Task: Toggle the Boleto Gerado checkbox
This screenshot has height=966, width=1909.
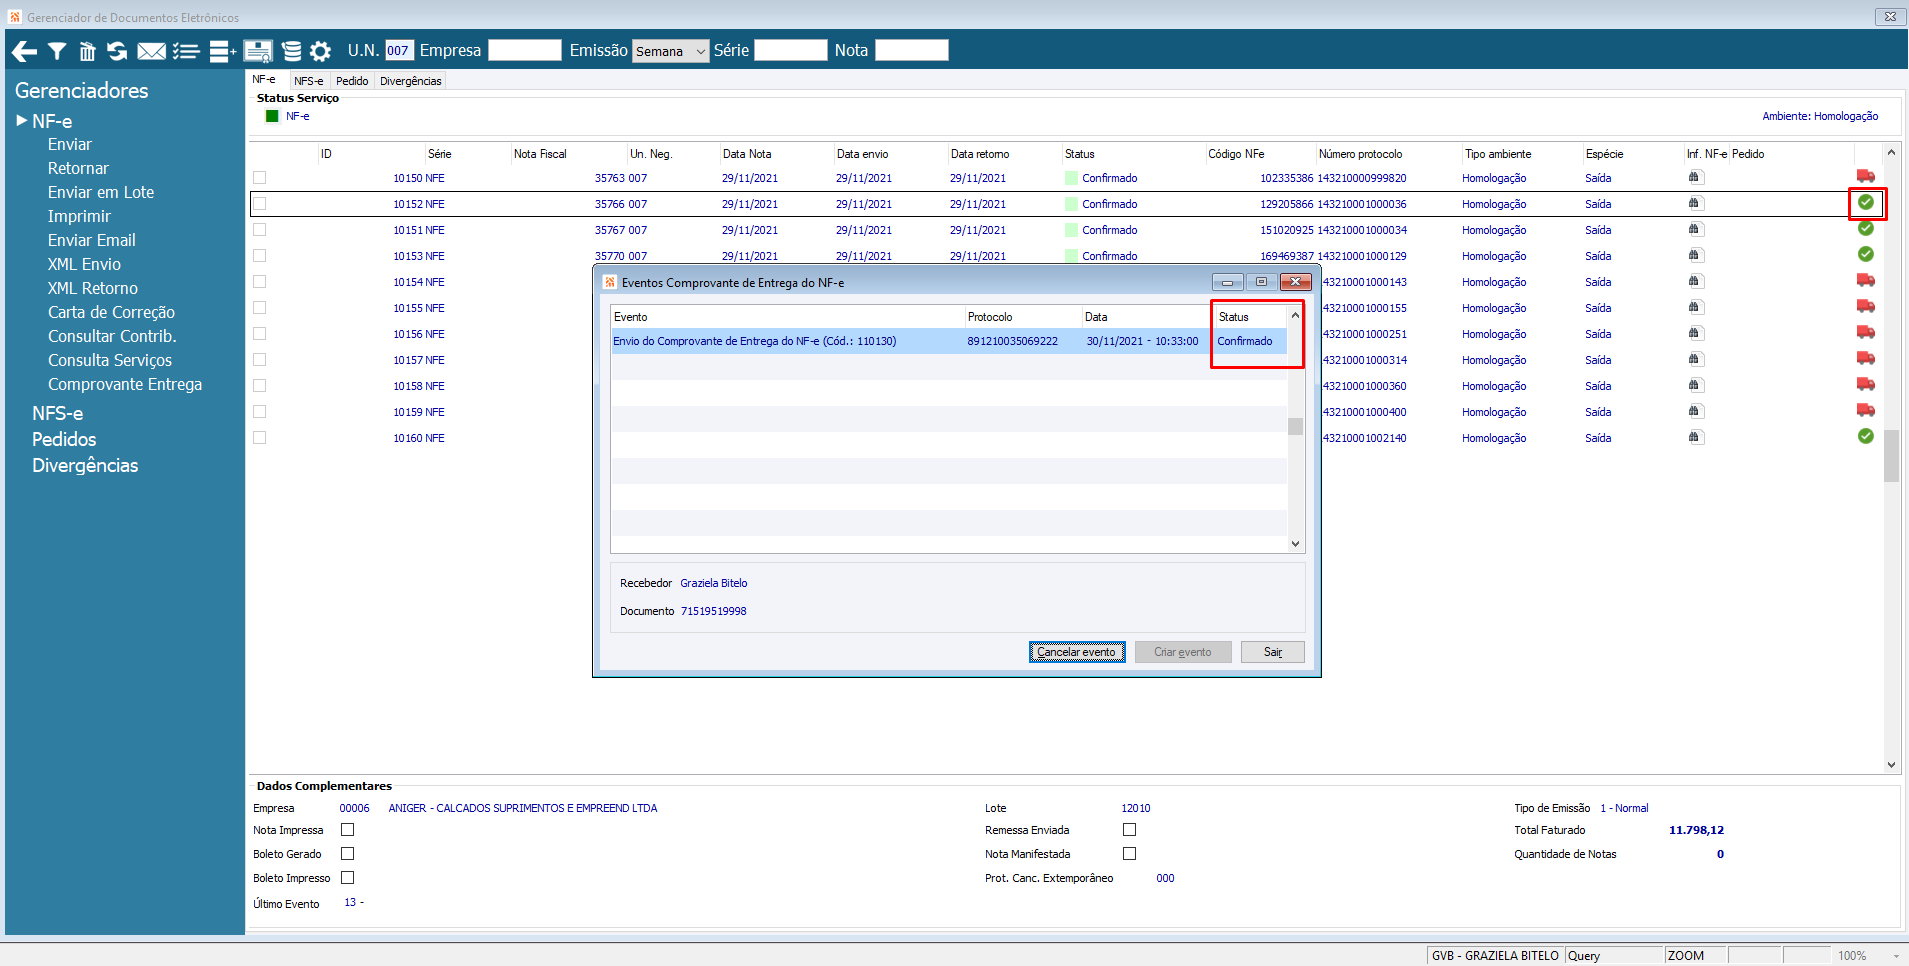Action: pyautogui.click(x=348, y=854)
